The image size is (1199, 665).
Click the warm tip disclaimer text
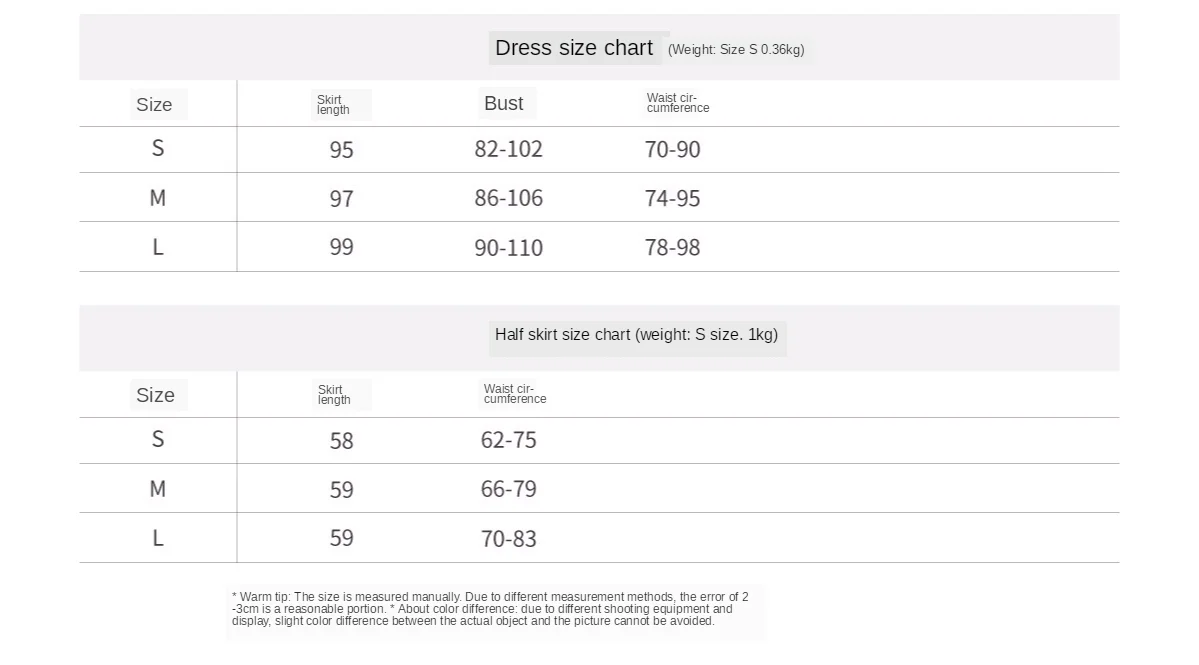pos(490,608)
